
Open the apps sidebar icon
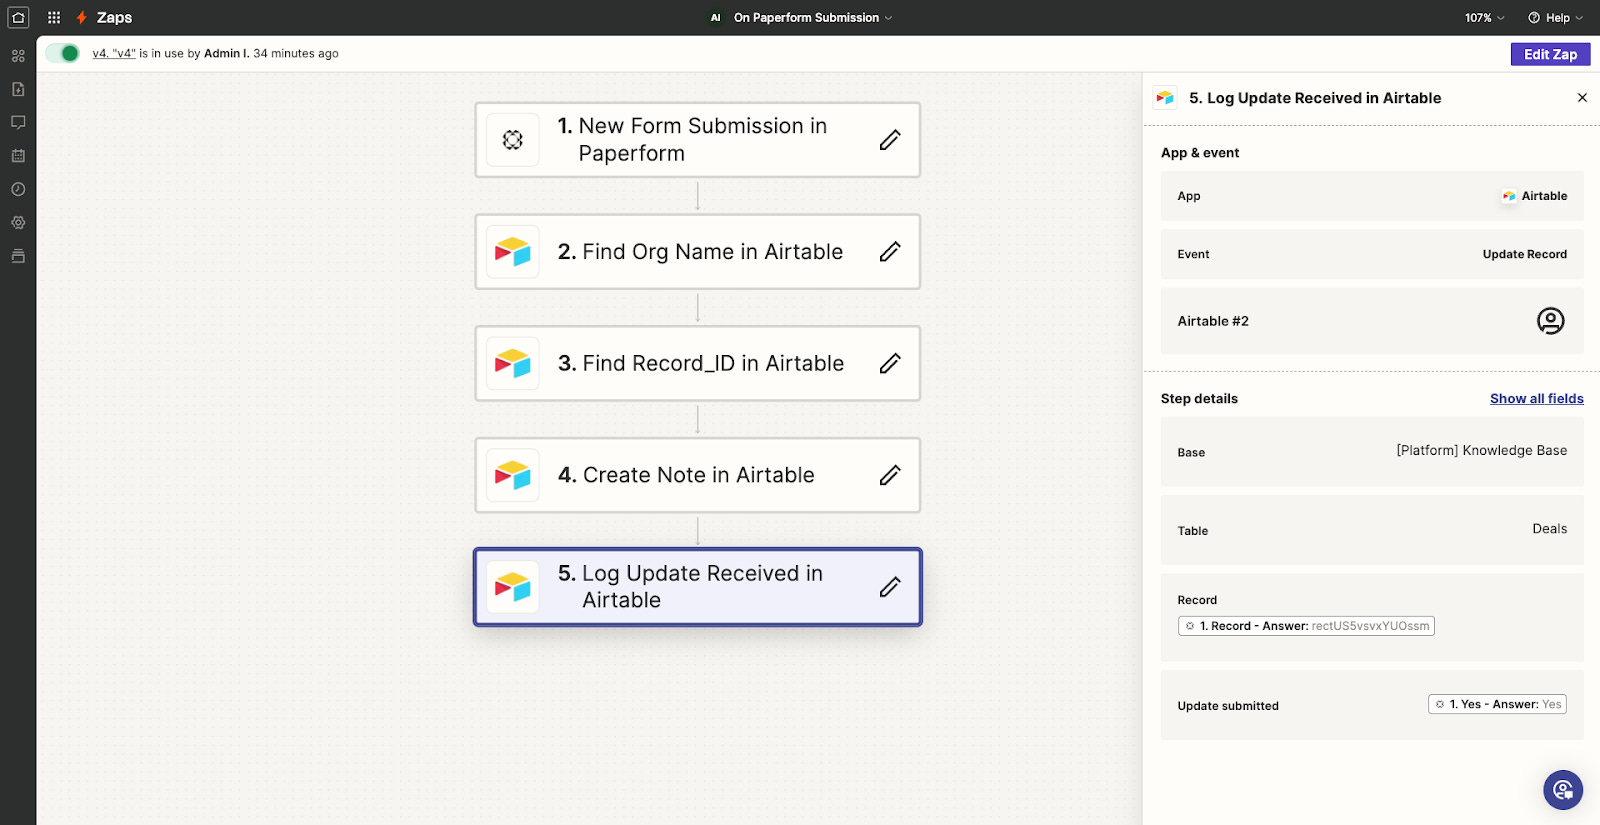pos(18,56)
